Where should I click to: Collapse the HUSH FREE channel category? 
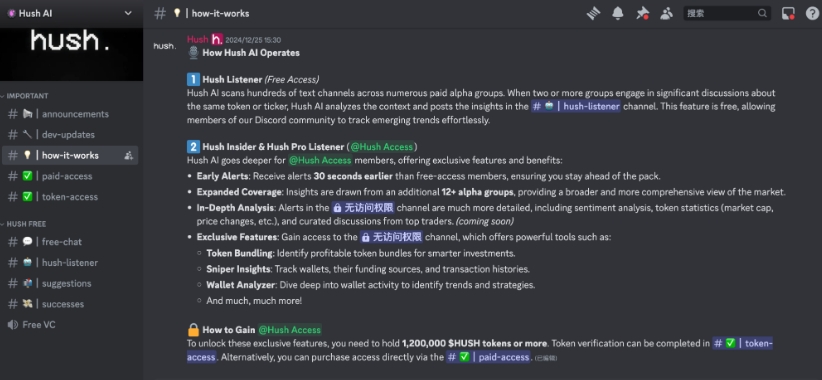pyautogui.click(x=24, y=224)
